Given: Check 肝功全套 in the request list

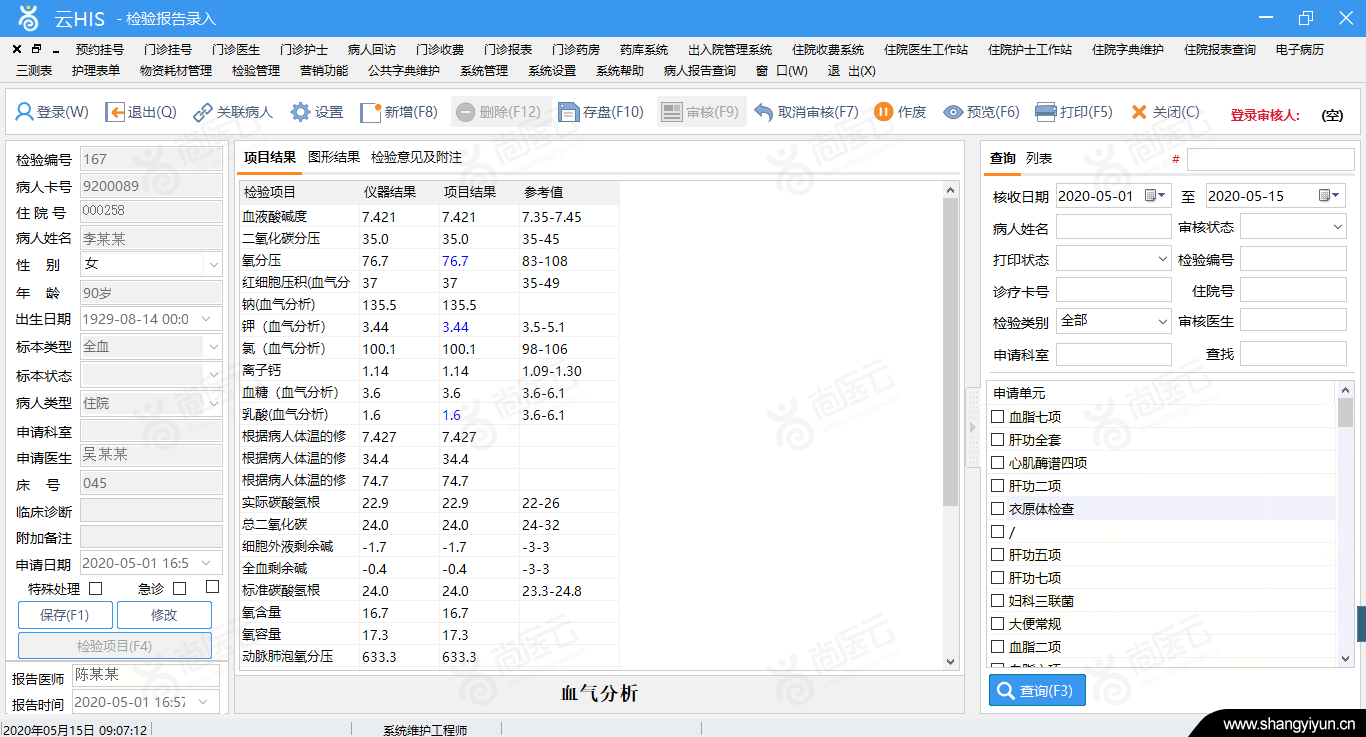Looking at the screenshot, I should point(997,440).
